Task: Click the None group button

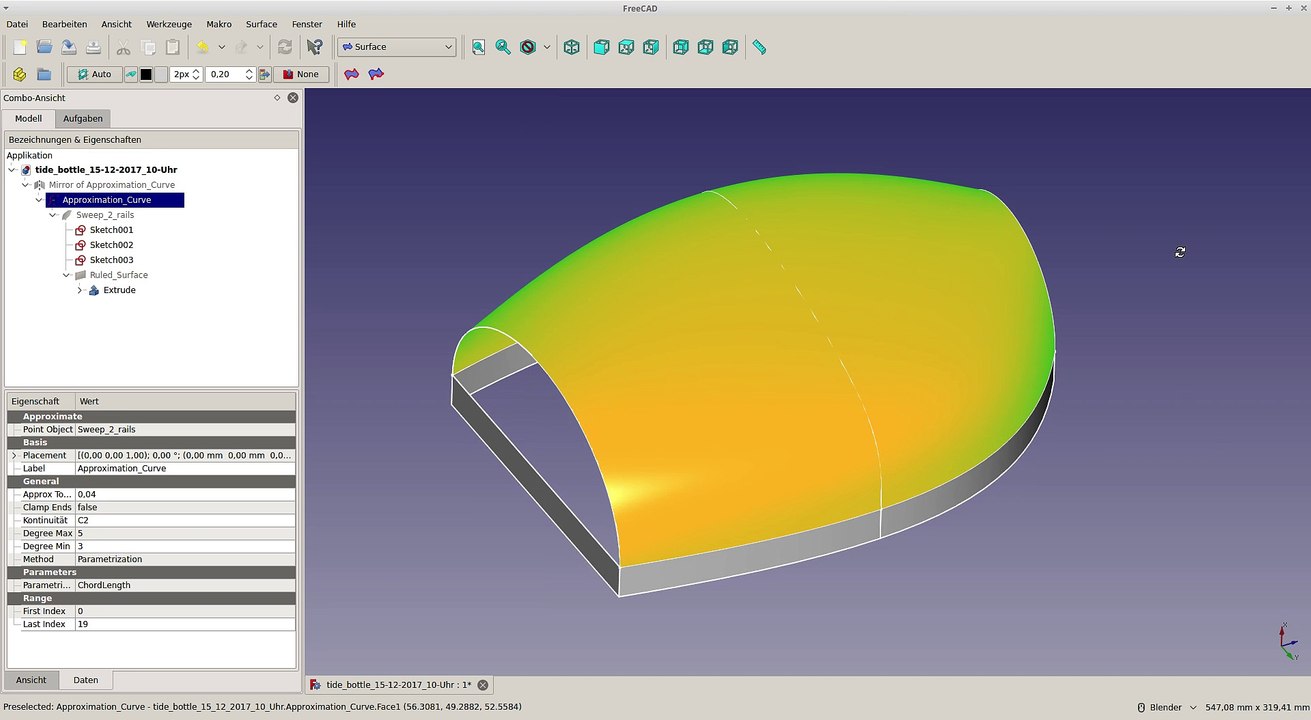Action: (301, 74)
